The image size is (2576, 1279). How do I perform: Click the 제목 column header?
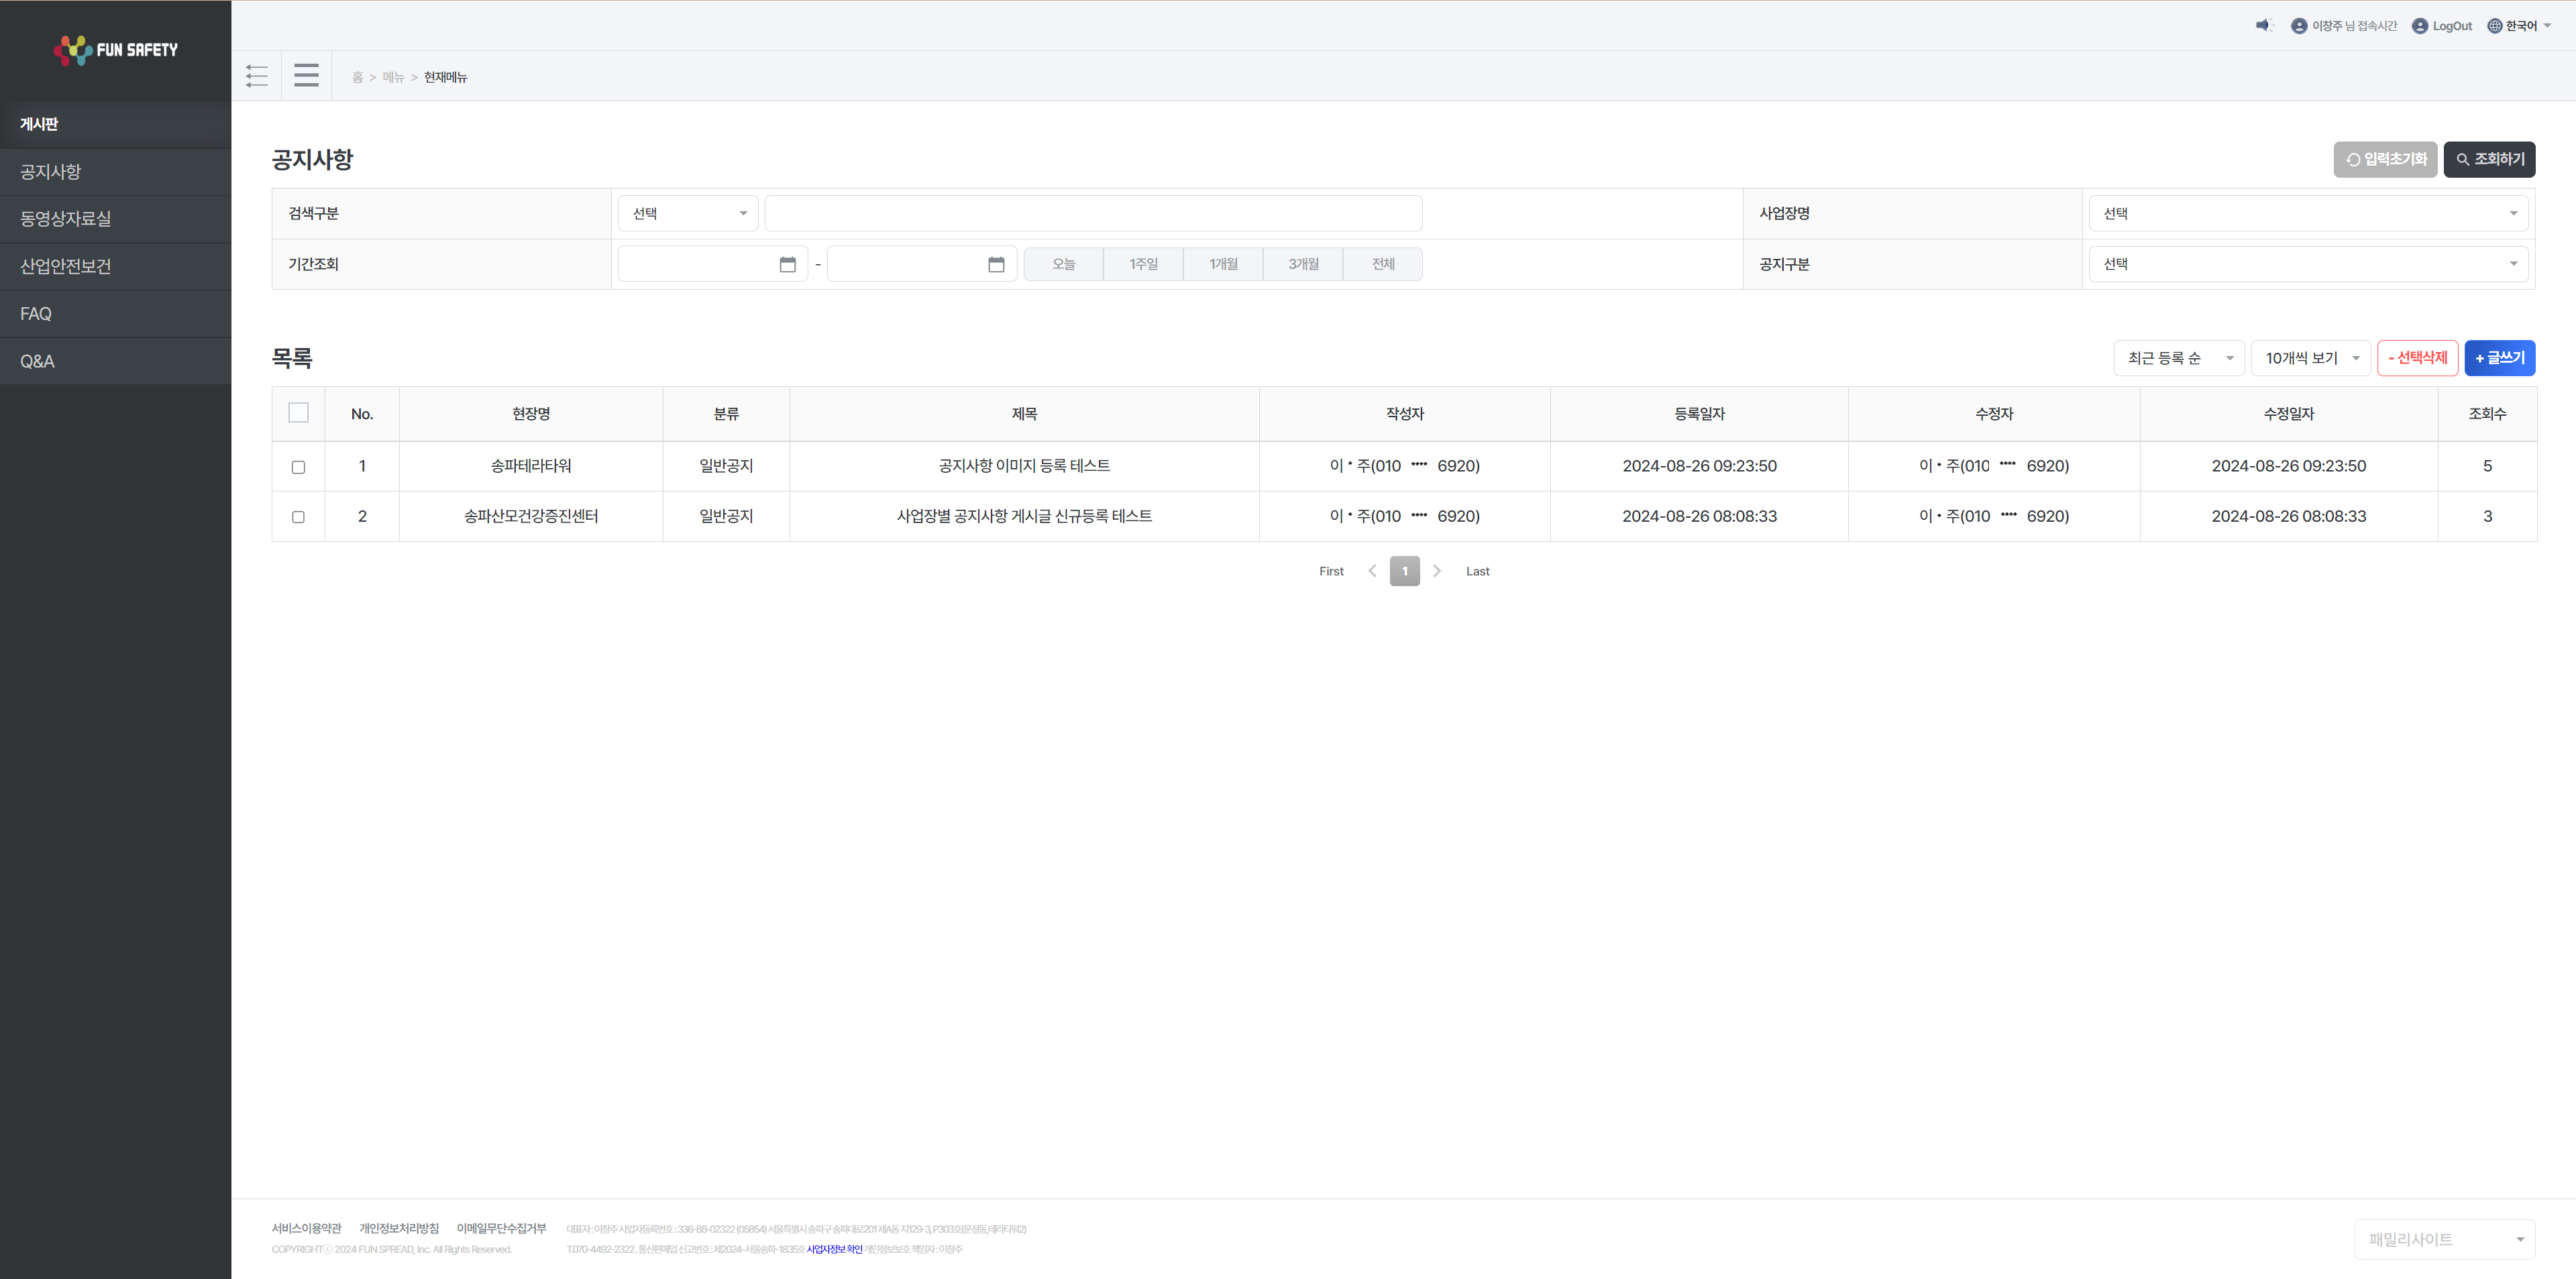[x=1024, y=414]
